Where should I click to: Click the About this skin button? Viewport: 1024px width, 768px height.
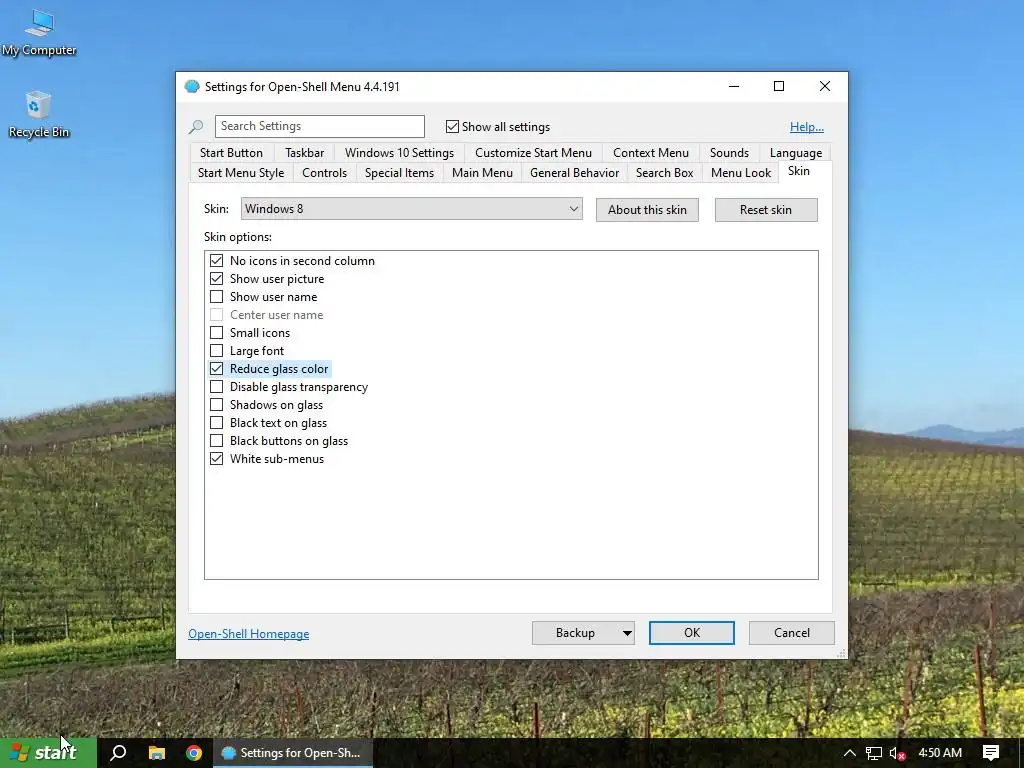[647, 210]
